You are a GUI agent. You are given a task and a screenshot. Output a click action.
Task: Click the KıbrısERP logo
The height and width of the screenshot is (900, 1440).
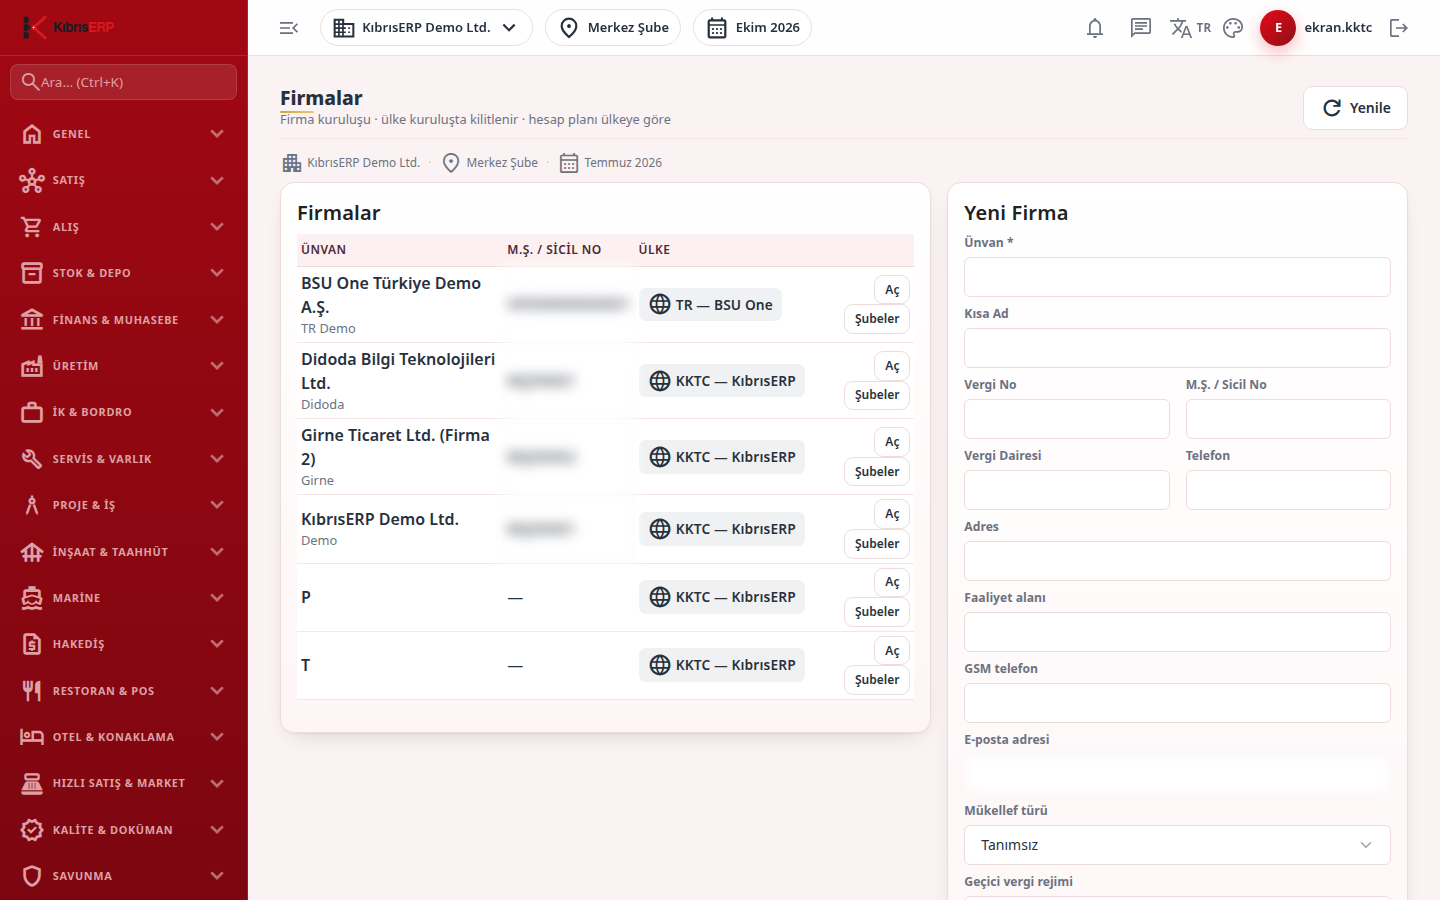[x=68, y=27]
